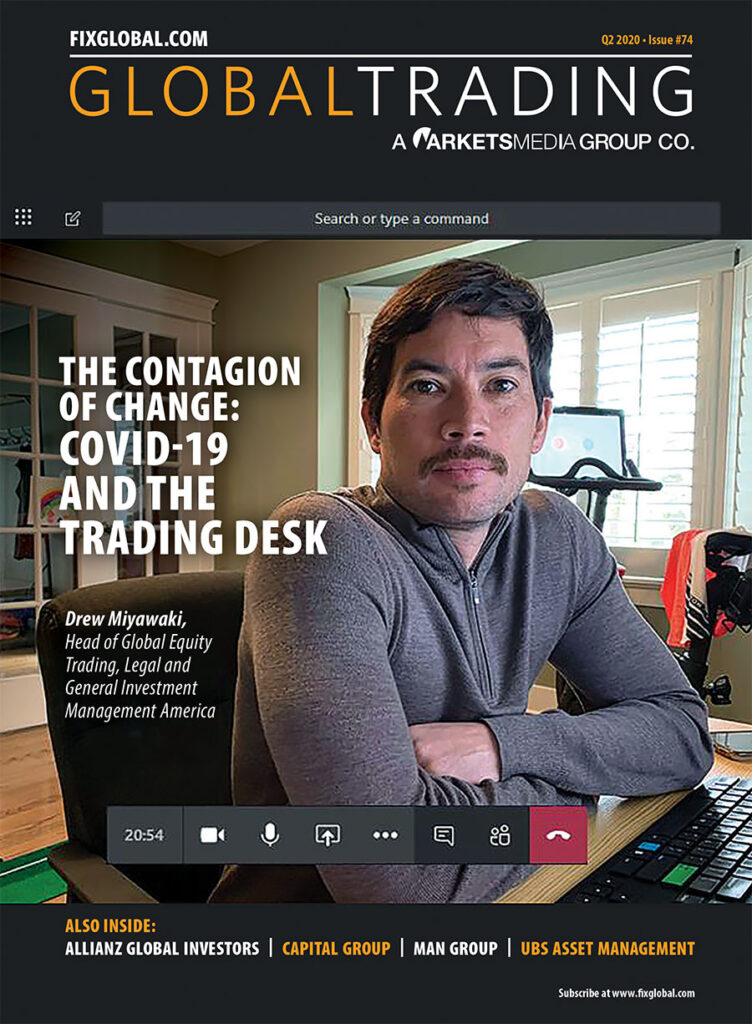The height and width of the screenshot is (1024, 752).
Task: Click the name Drew Miyawaki
Action: pos(125,619)
